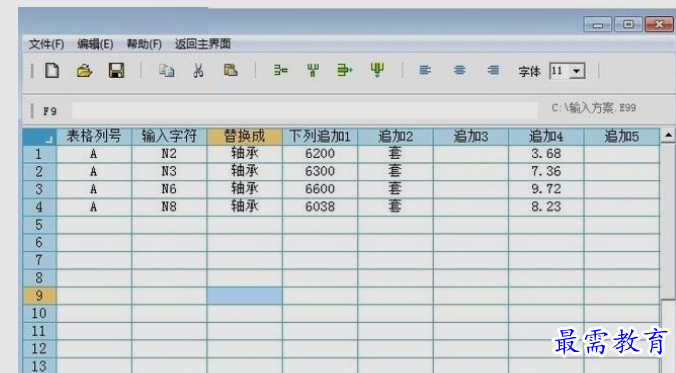Click 套 cell in row 3

[x=395, y=189]
